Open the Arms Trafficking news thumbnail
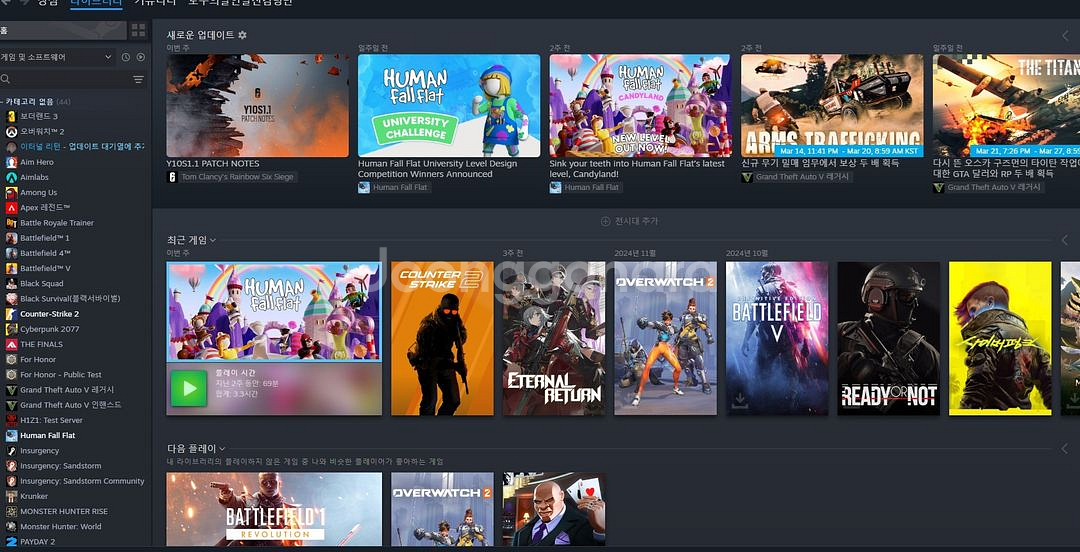1080x552 pixels. pos(832,105)
